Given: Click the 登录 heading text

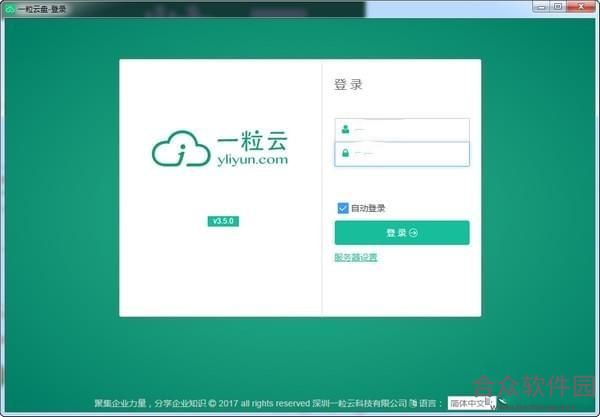Looking at the screenshot, I should pyautogui.click(x=348, y=85).
